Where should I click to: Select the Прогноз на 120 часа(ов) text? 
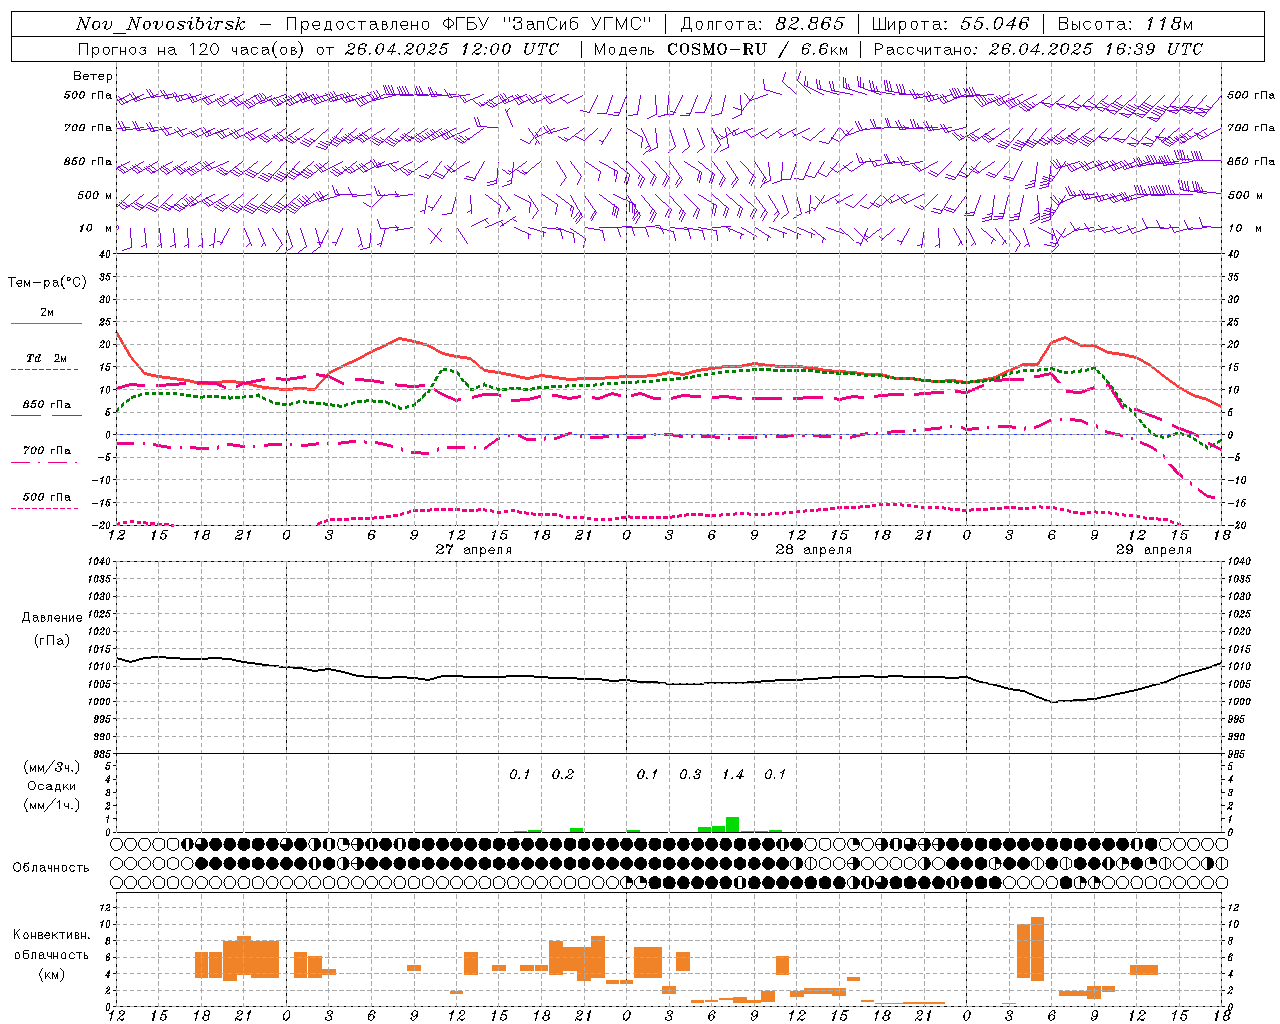tap(193, 49)
